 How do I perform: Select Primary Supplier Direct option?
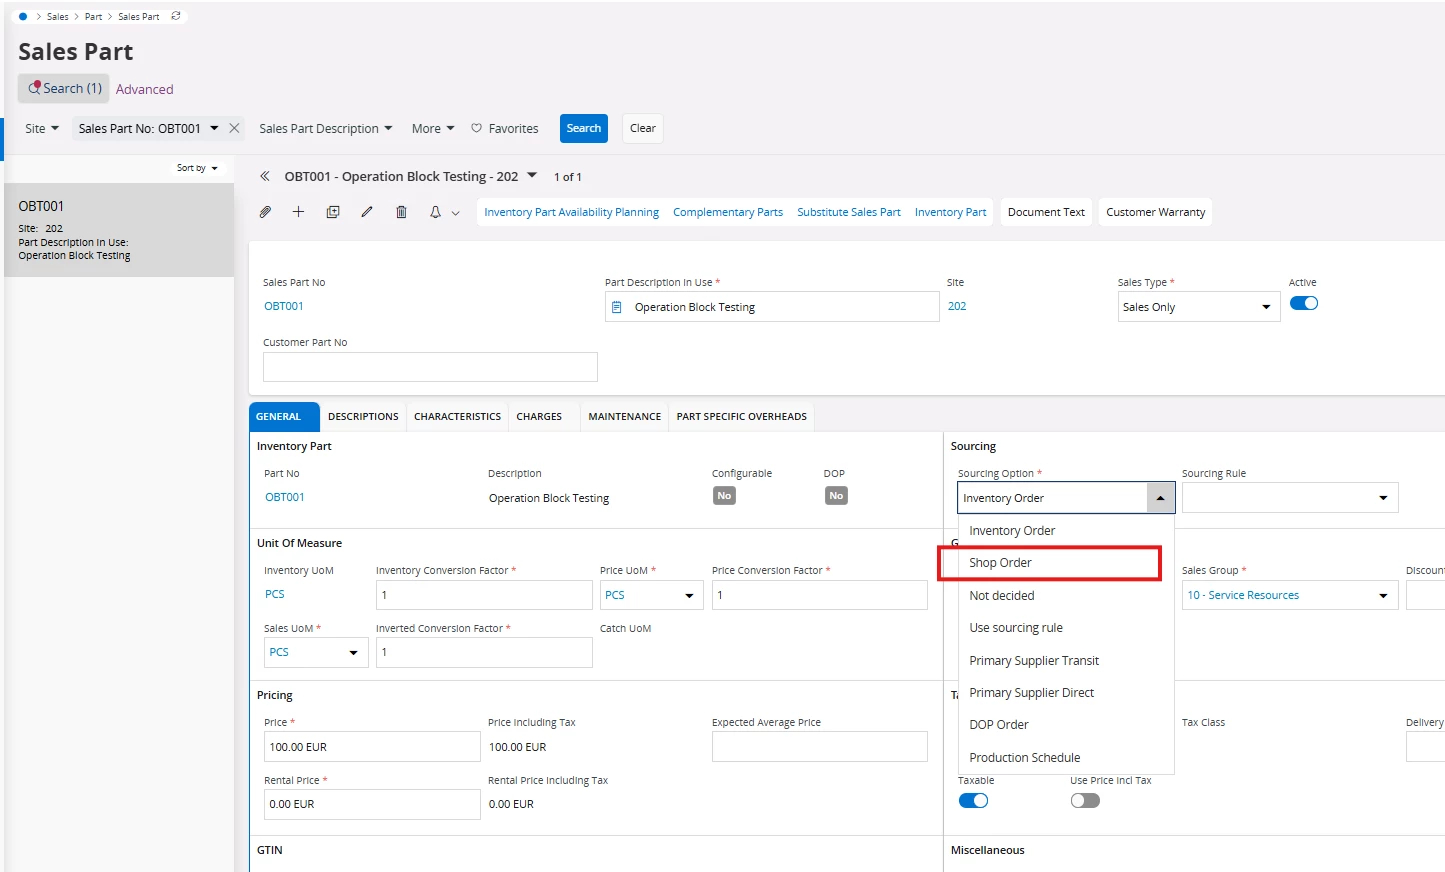tap(1066, 693)
